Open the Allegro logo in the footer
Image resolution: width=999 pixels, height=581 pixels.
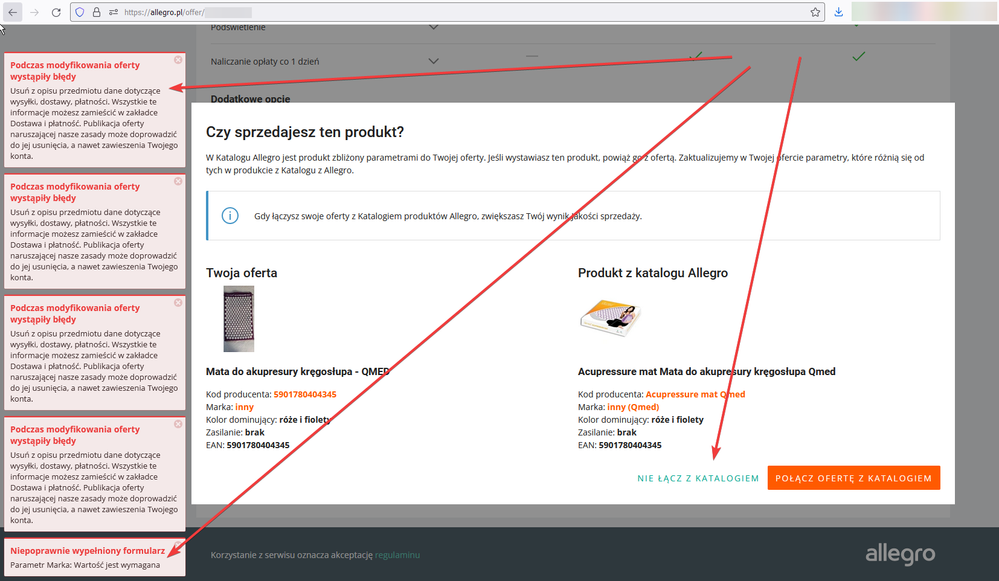pyautogui.click(x=900, y=554)
